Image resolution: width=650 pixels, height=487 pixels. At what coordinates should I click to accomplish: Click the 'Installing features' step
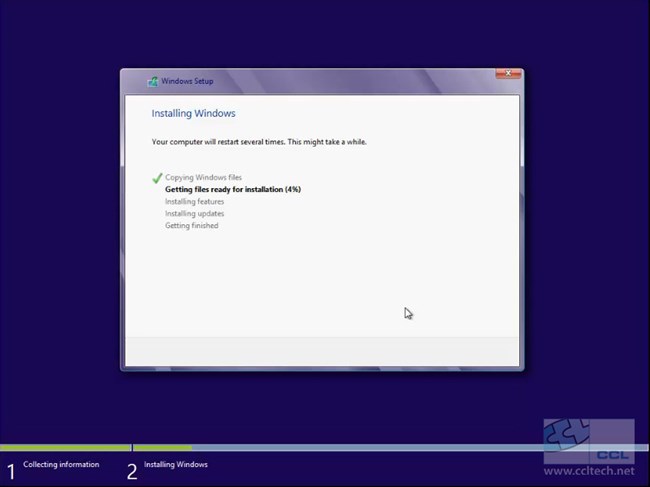point(194,201)
